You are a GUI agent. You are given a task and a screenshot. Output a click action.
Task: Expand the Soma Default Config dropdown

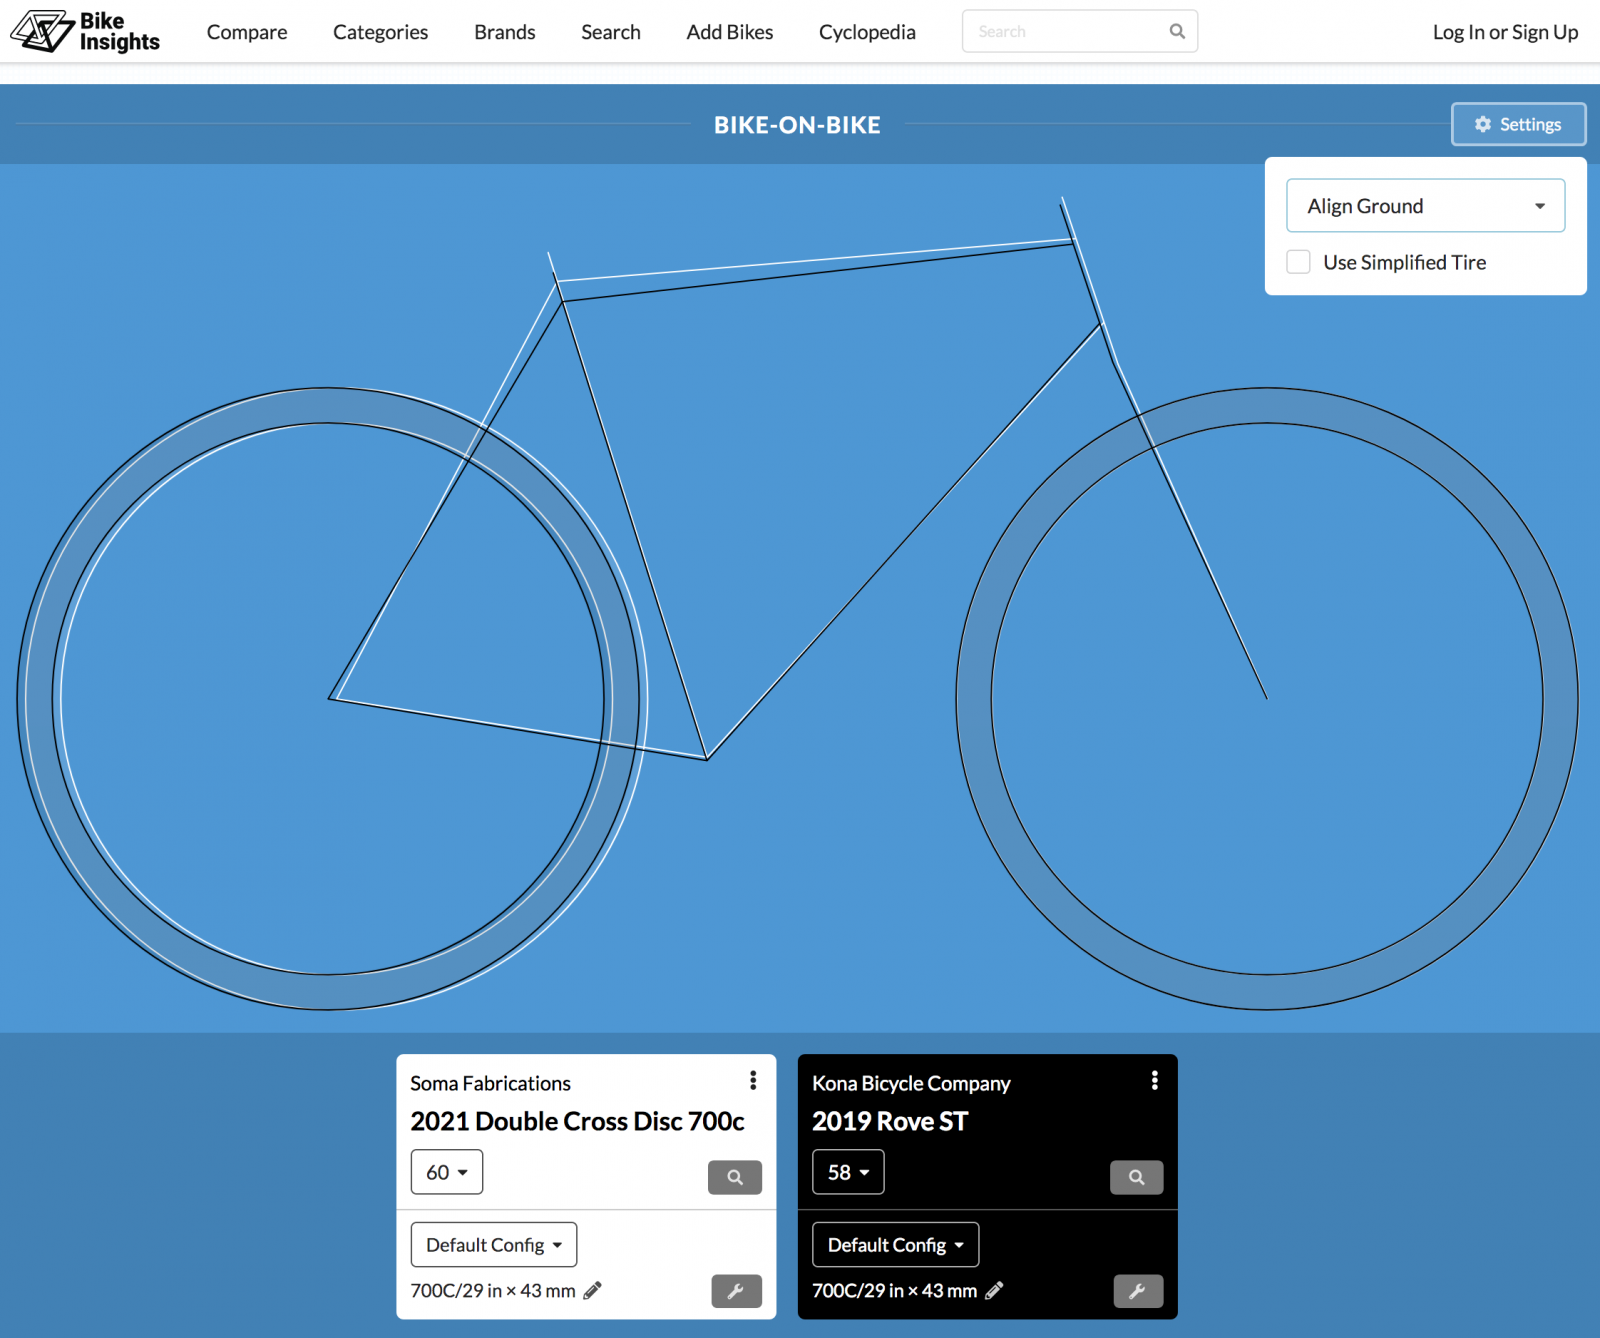click(x=494, y=1245)
